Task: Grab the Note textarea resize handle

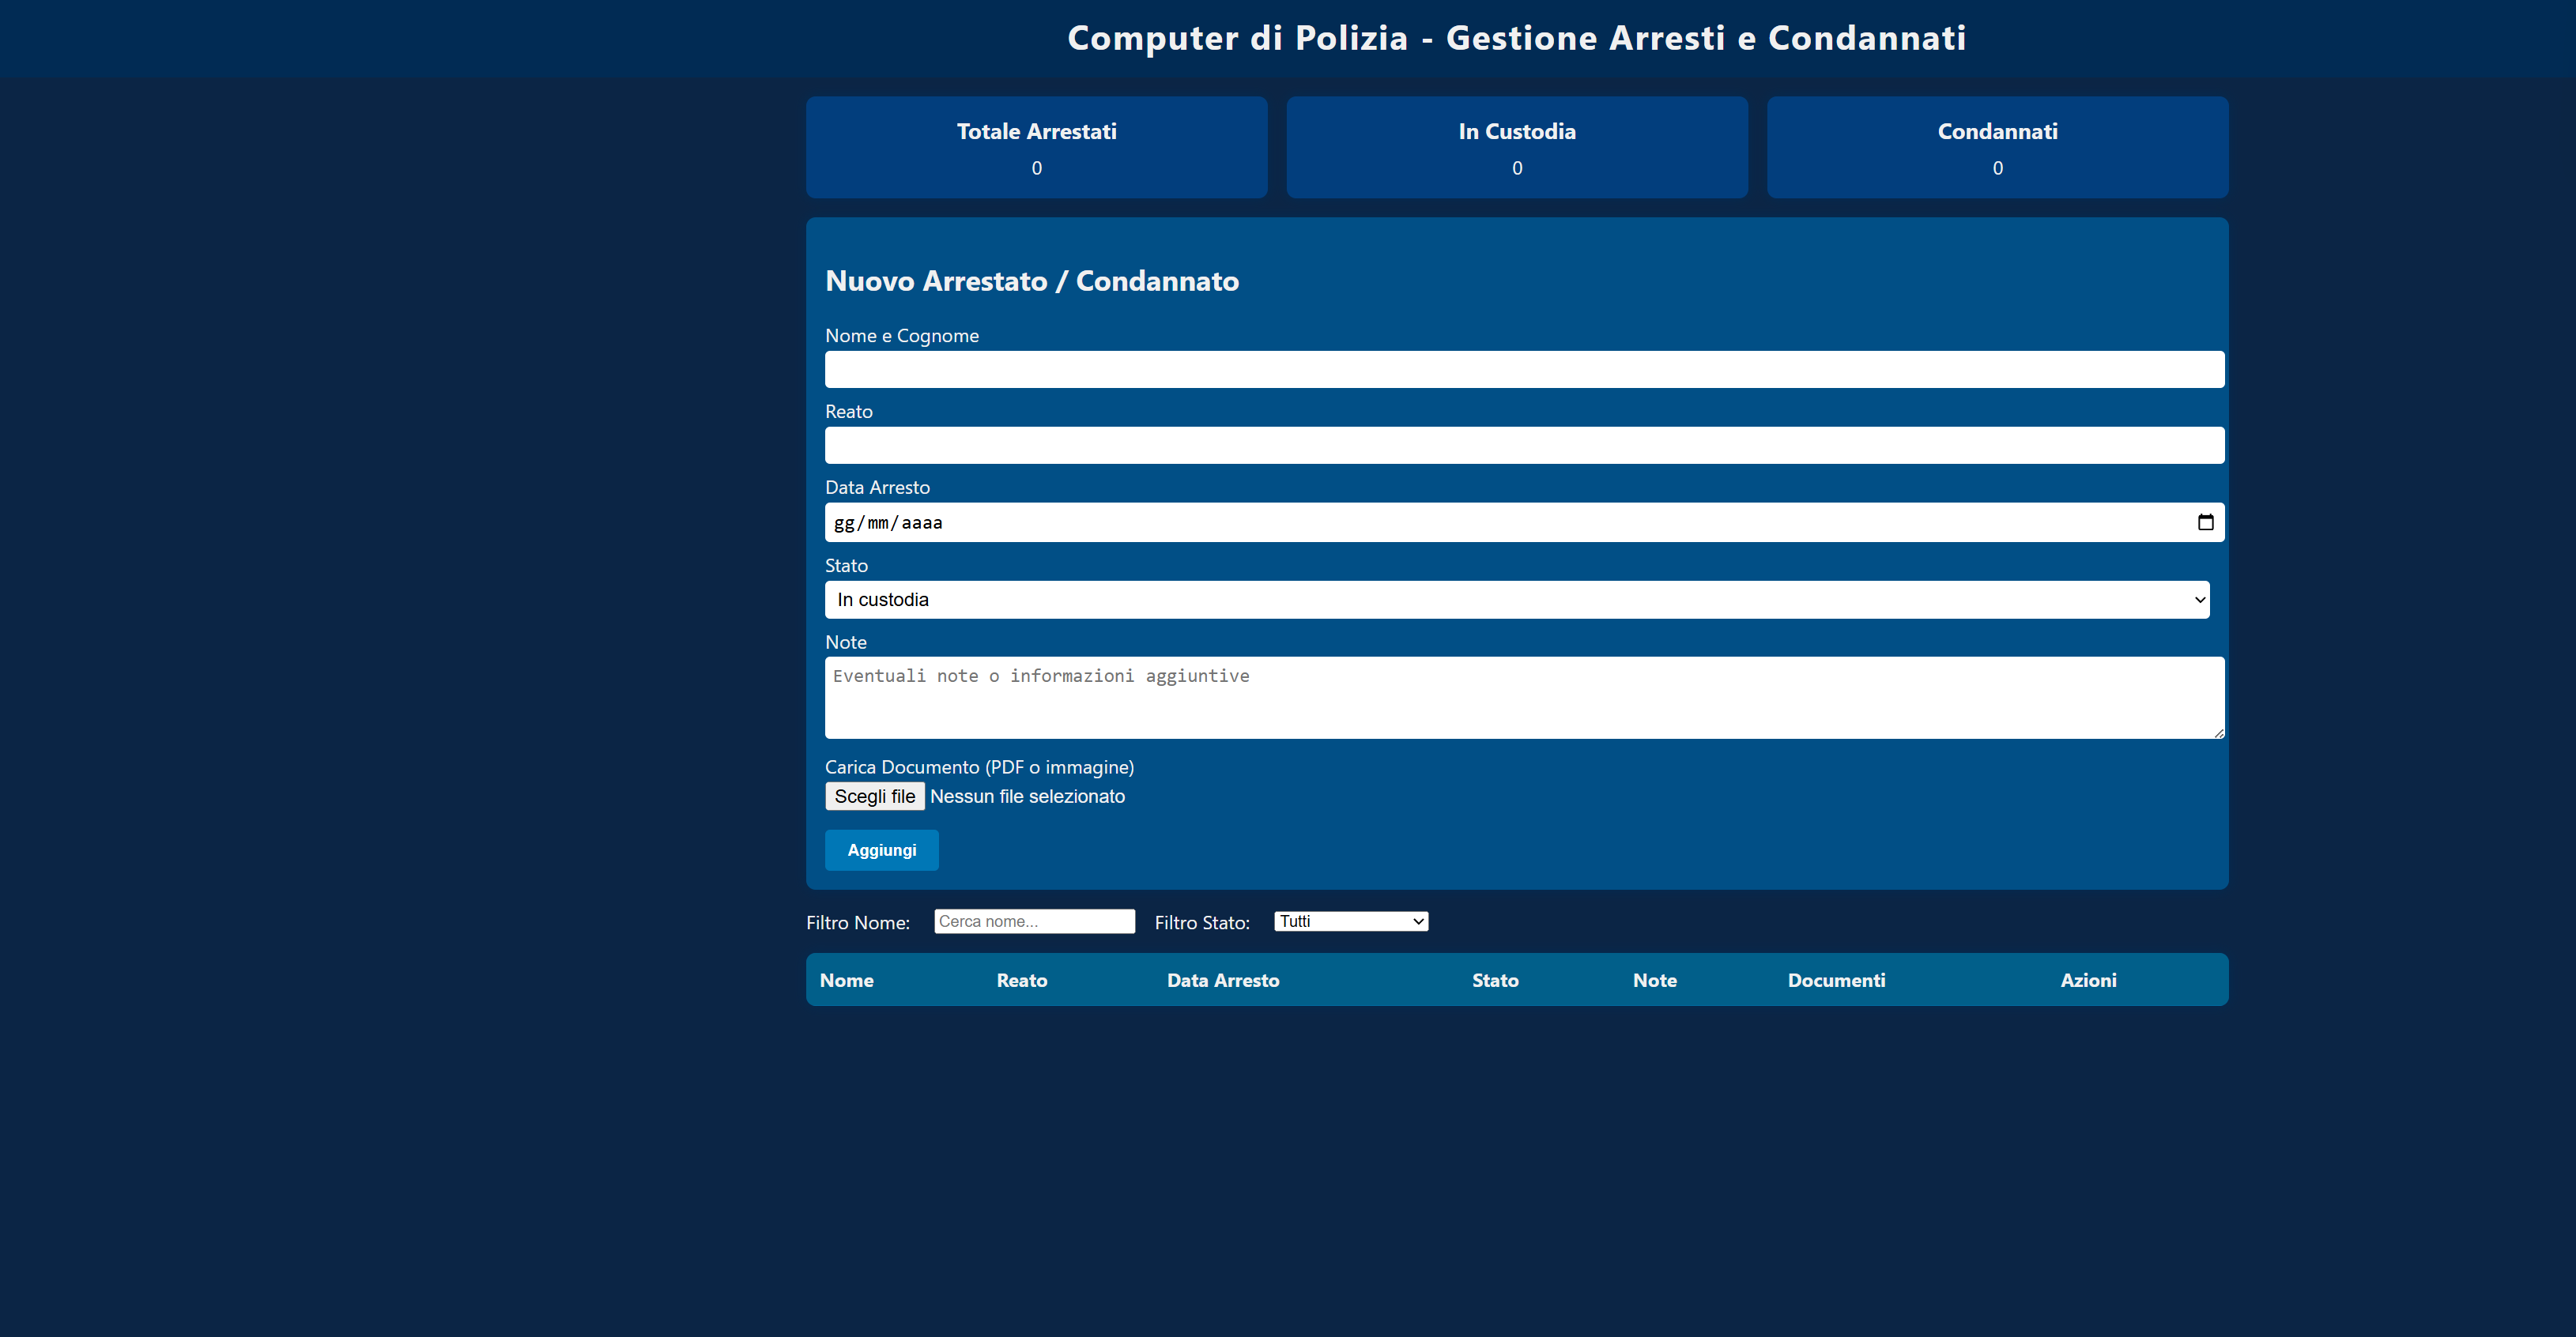Action: [x=2218, y=733]
